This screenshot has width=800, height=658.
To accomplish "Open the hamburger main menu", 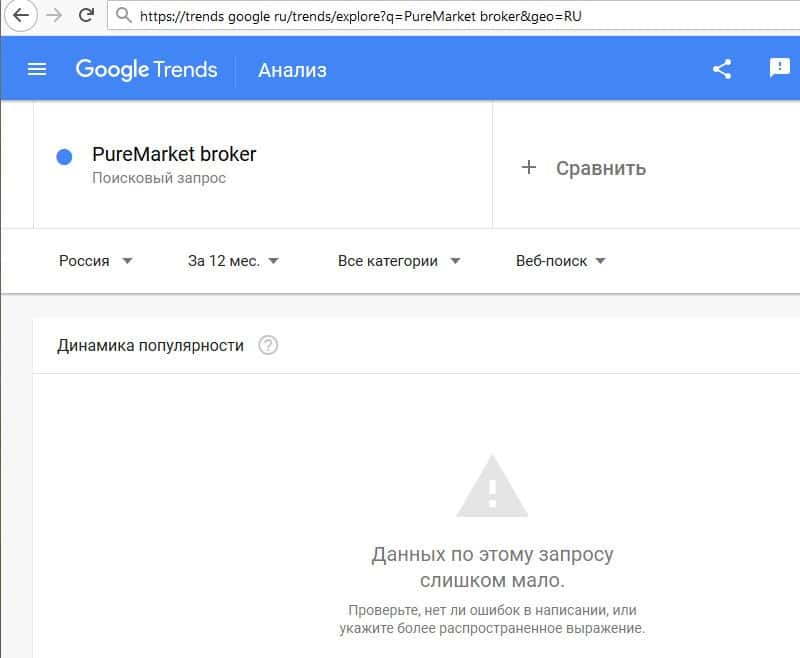I will [x=37, y=69].
